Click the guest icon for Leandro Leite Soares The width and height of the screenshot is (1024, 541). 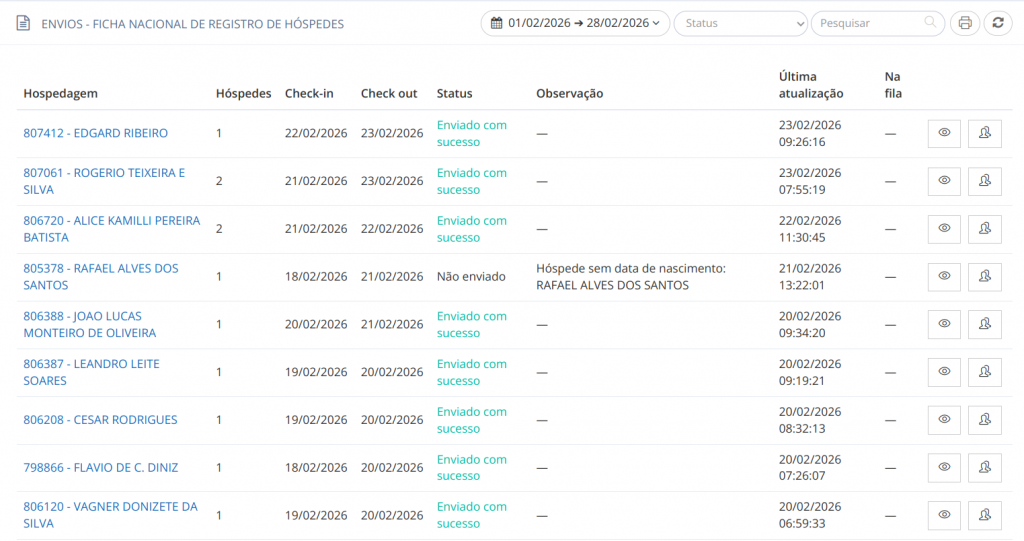click(x=984, y=372)
